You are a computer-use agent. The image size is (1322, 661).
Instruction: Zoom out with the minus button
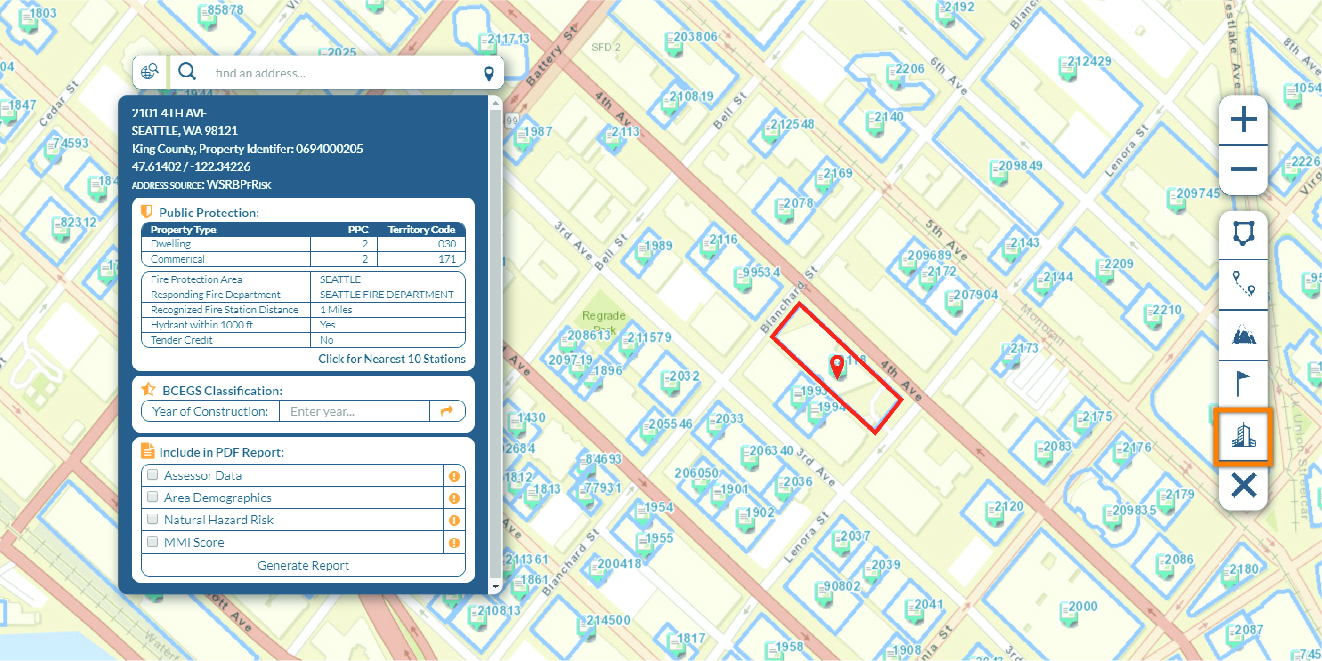tap(1243, 170)
